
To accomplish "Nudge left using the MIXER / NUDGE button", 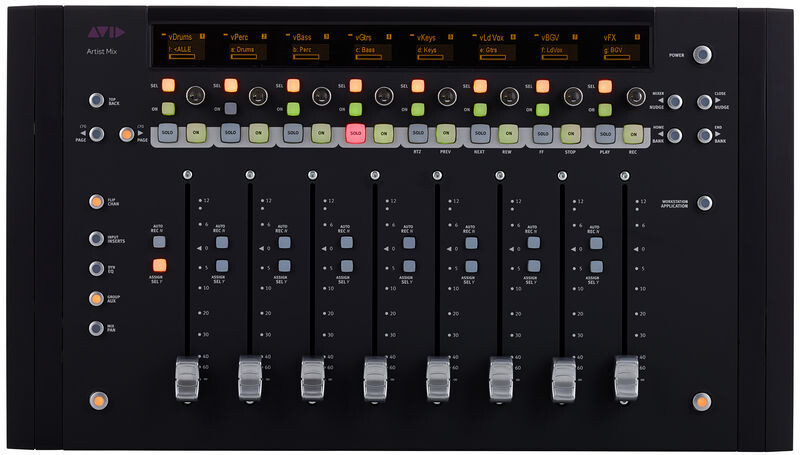I will coord(675,102).
